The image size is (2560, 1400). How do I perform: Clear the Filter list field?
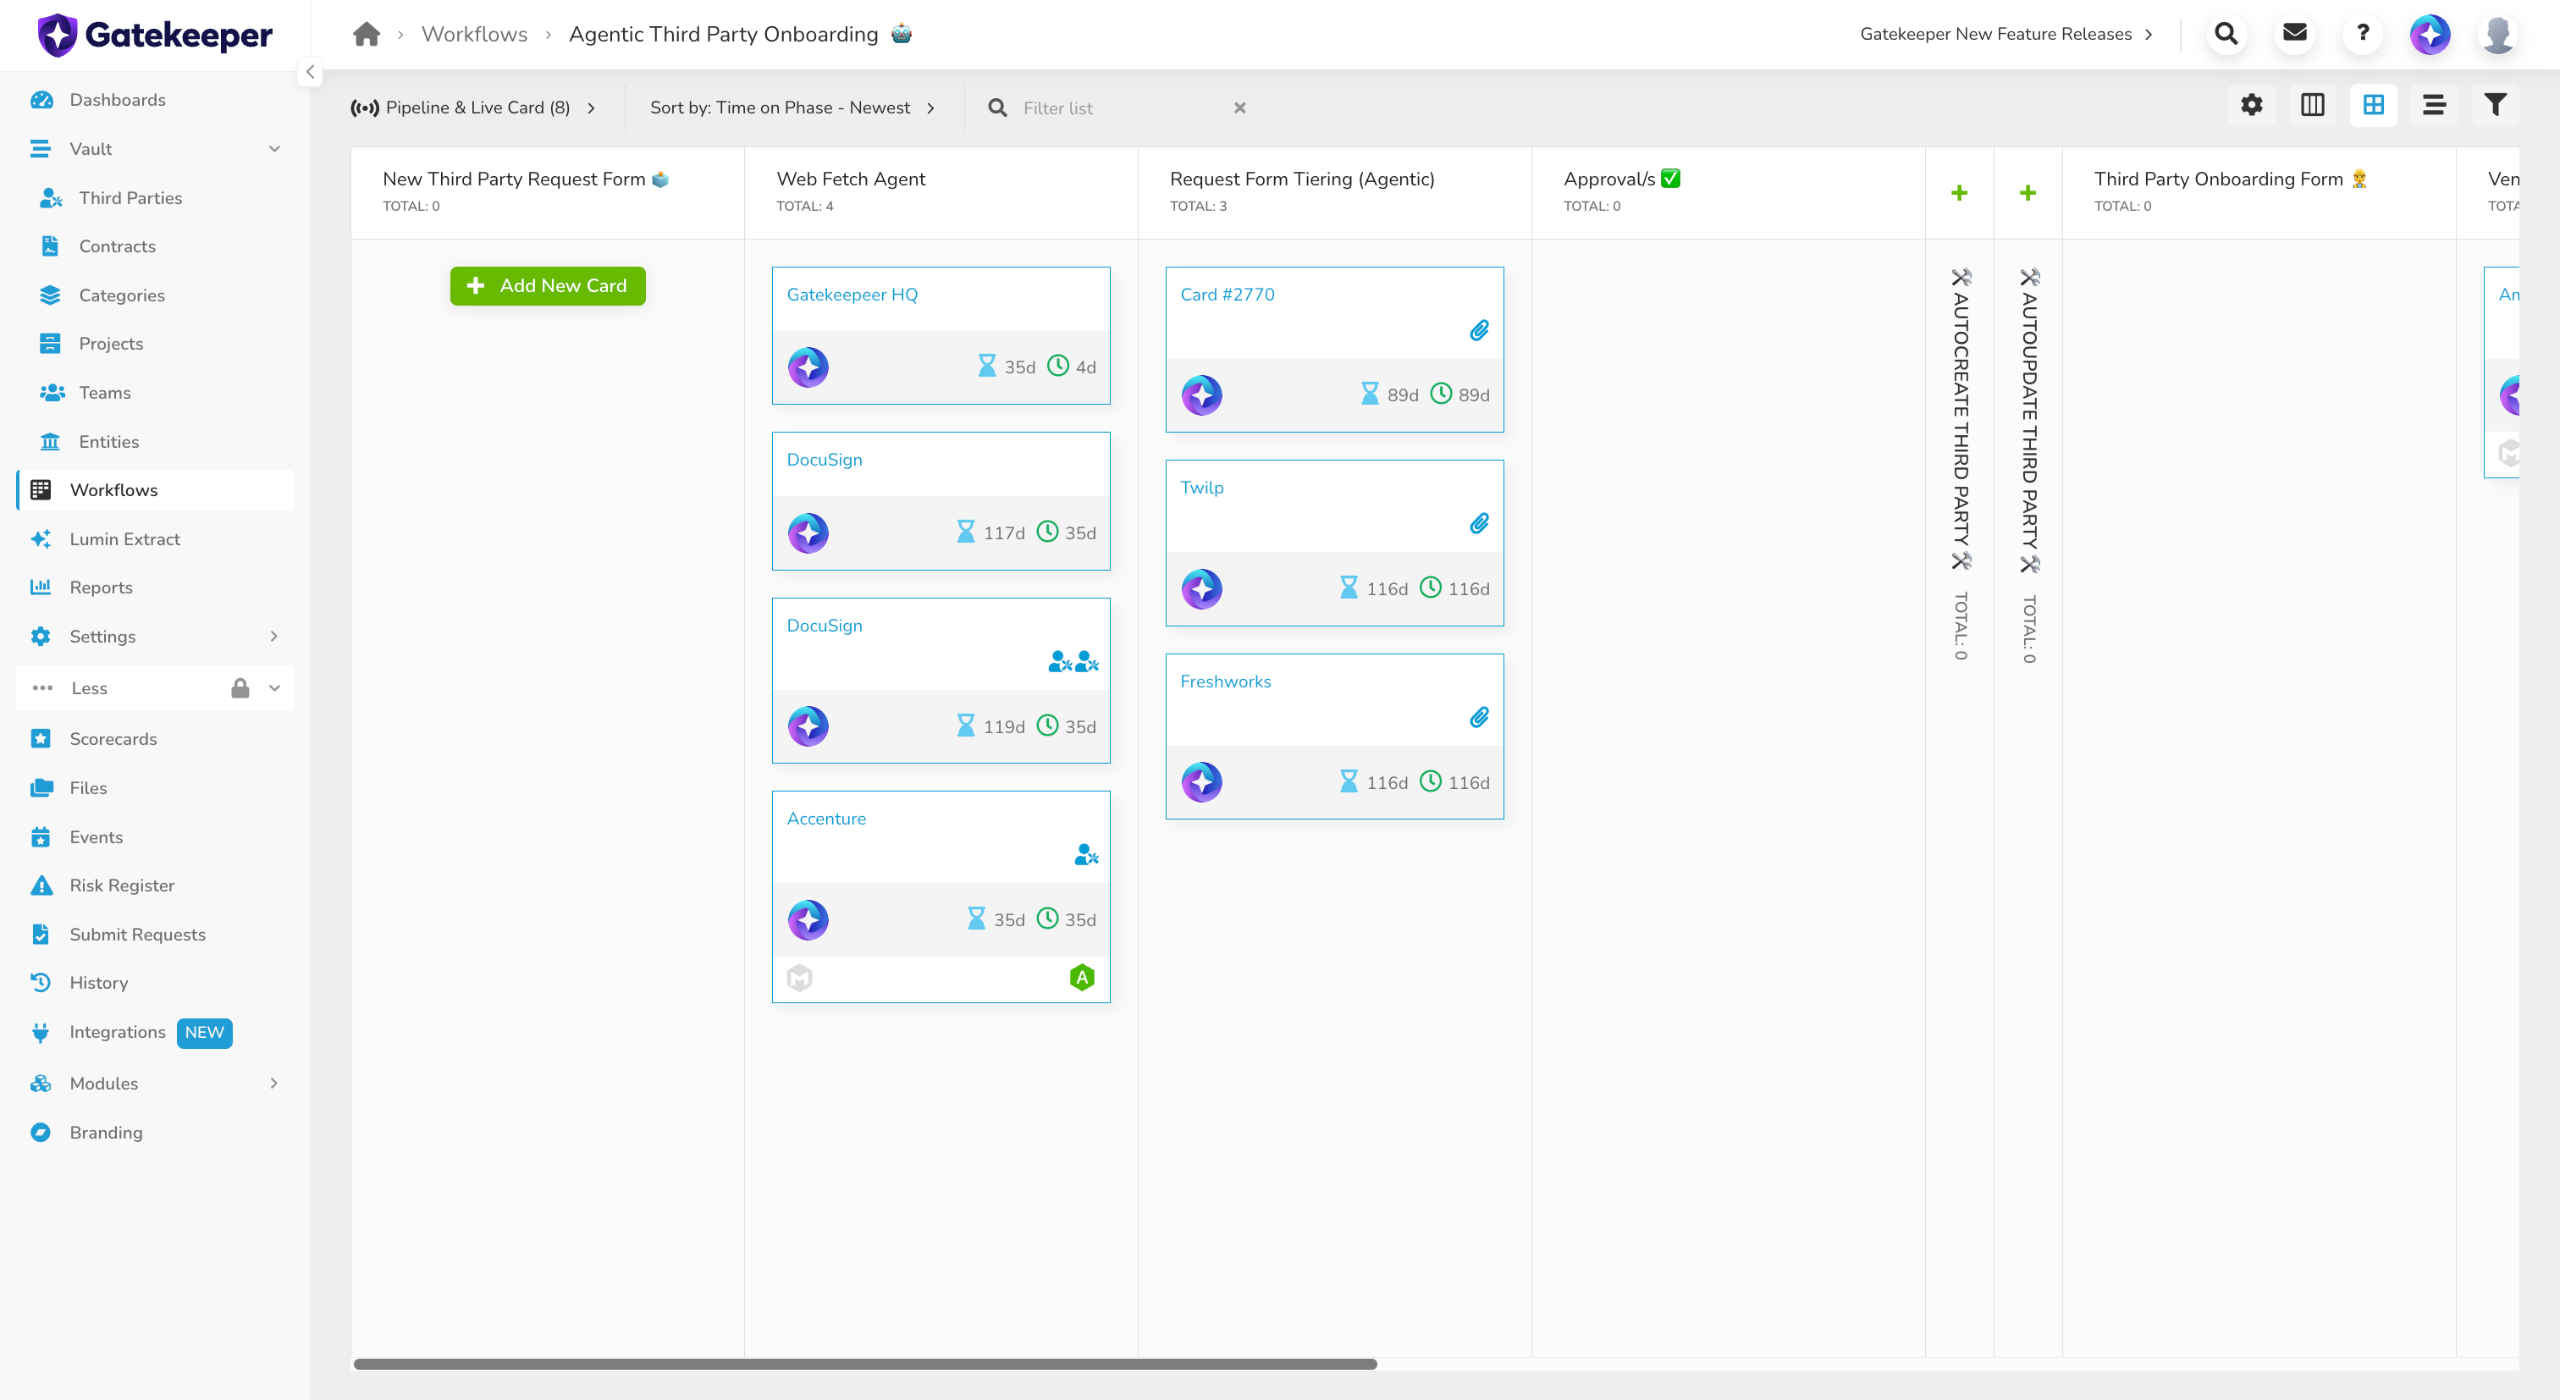click(x=1239, y=108)
